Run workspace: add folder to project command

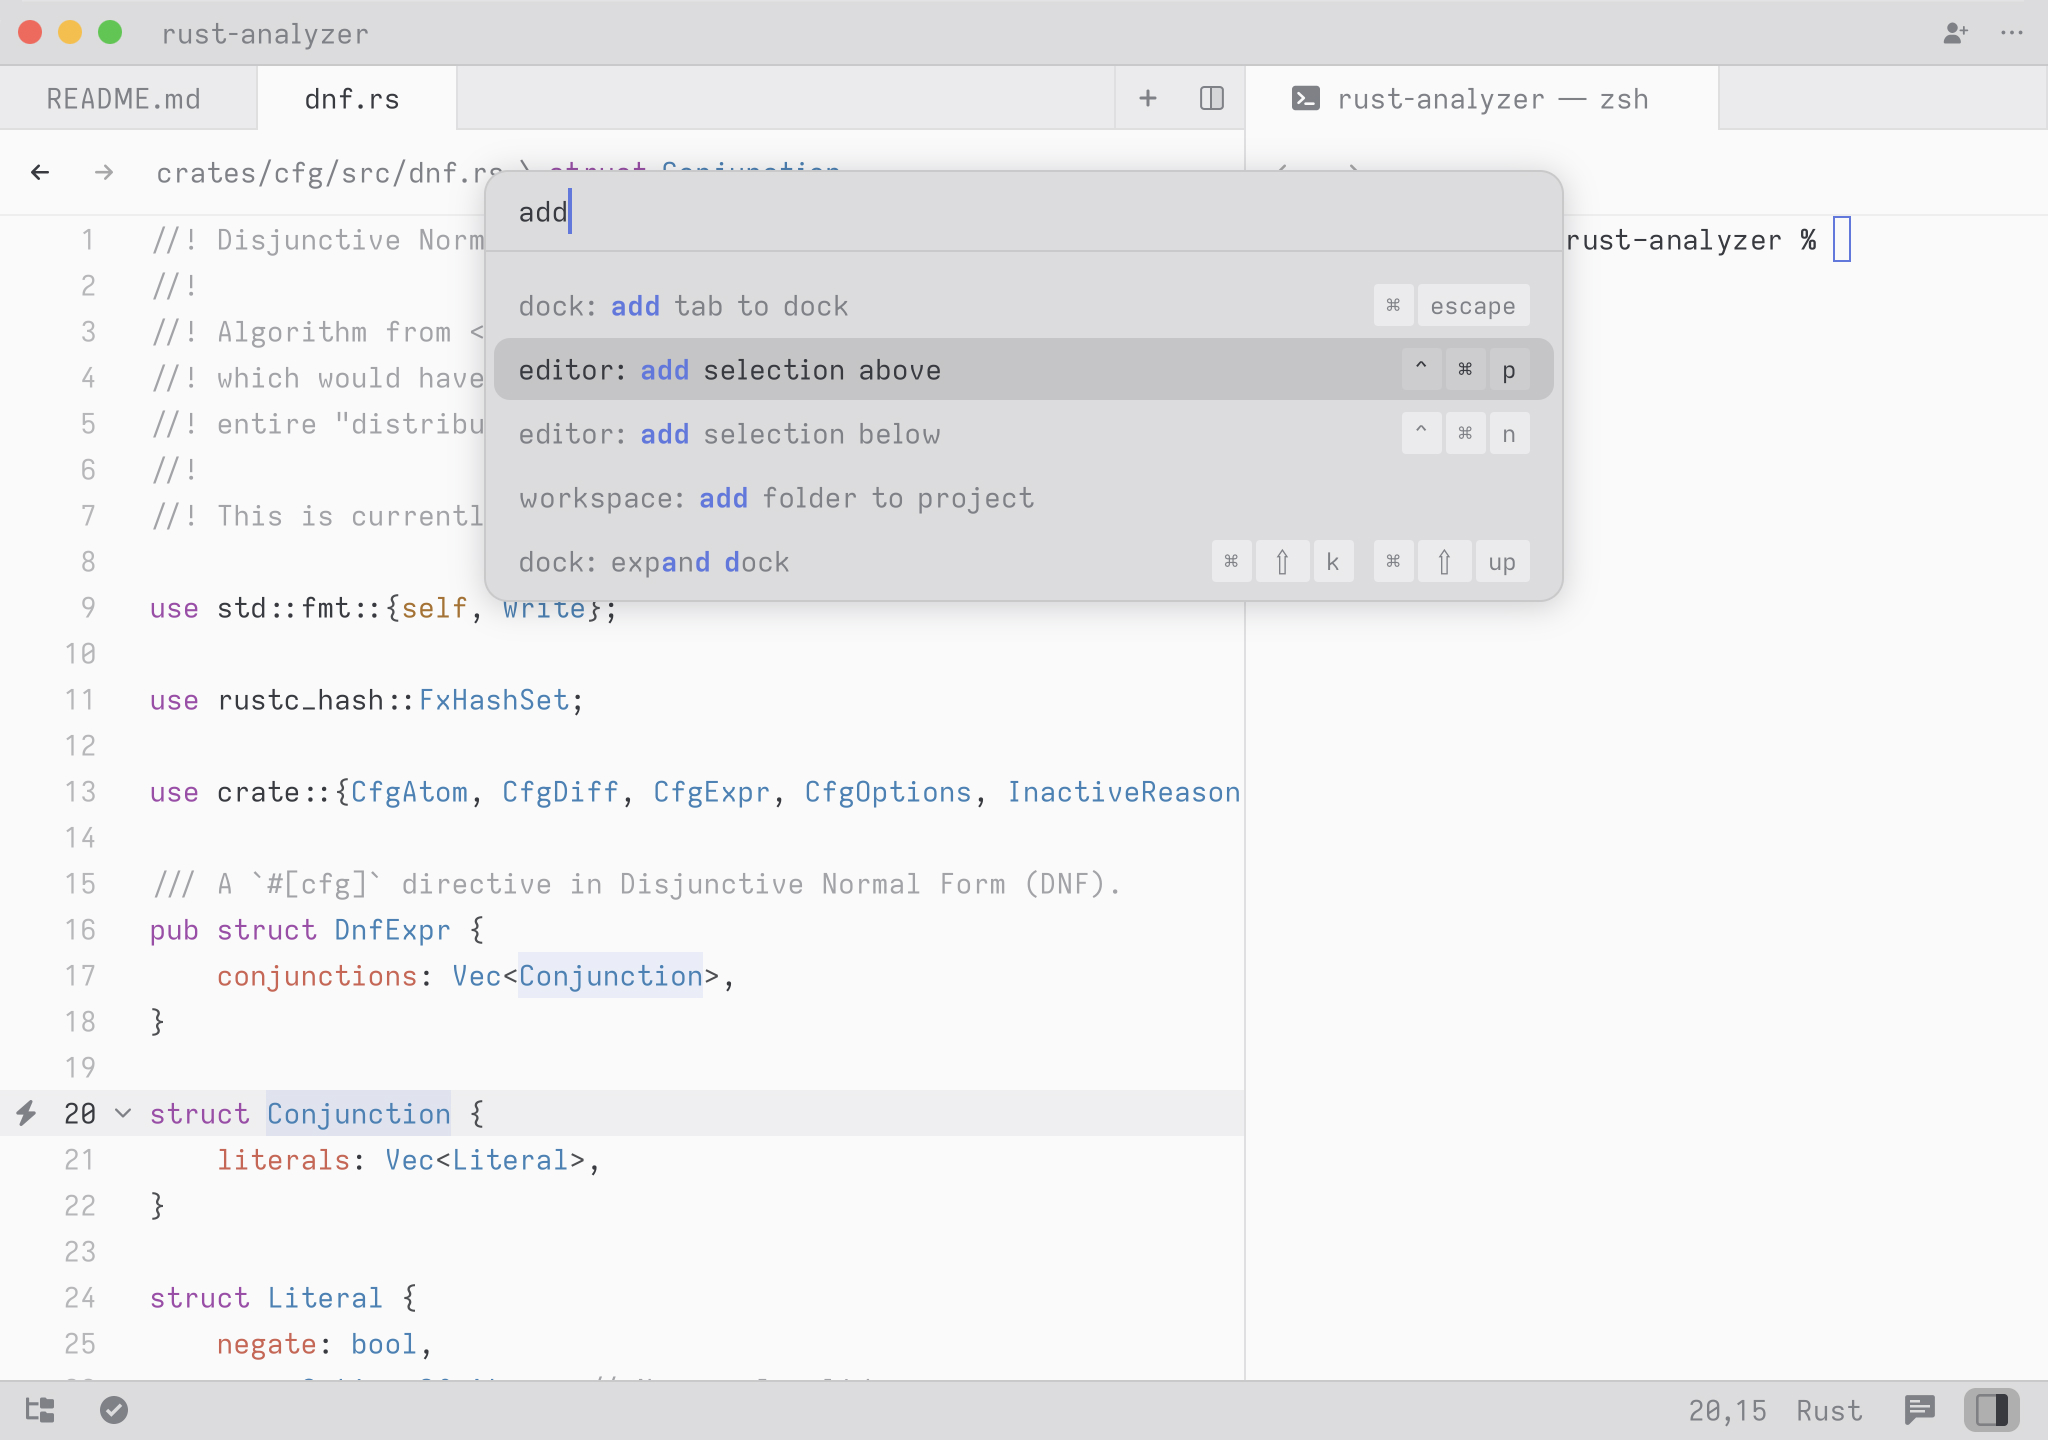pyautogui.click(x=775, y=498)
